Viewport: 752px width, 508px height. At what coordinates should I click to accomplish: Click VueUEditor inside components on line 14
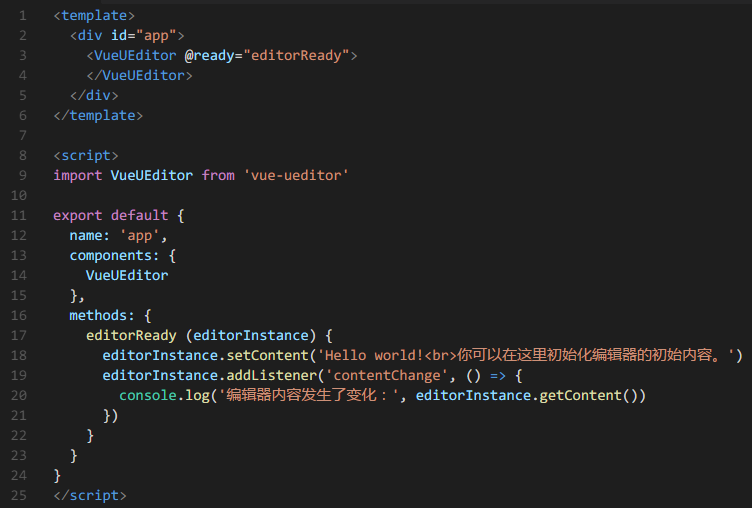coord(127,275)
